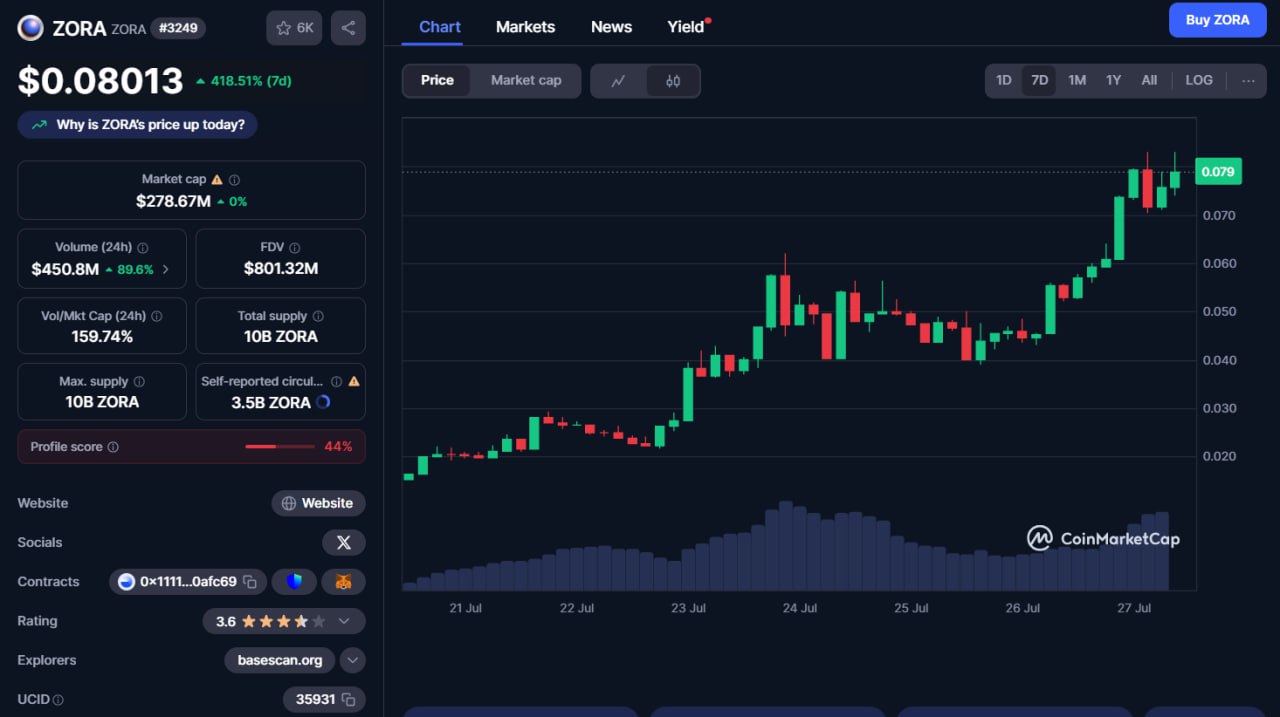1280x717 pixels.
Task: Open the X social profile icon
Action: pos(343,542)
